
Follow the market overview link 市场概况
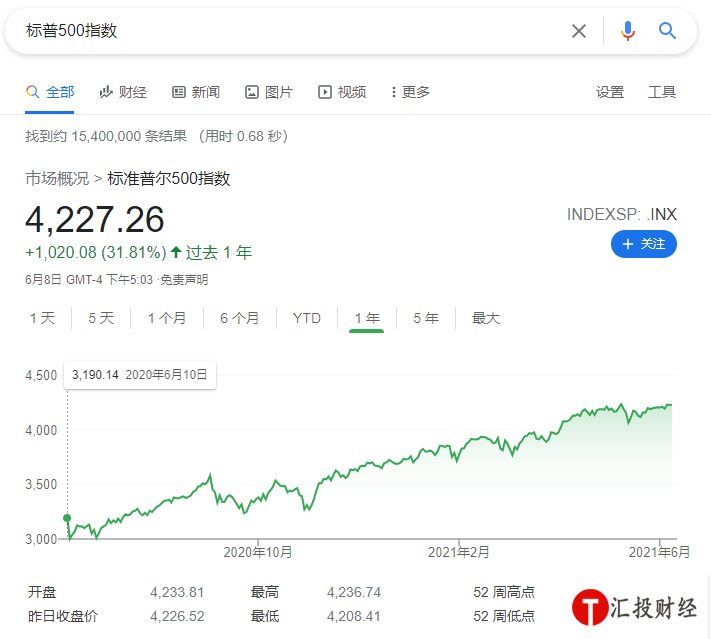(x=57, y=178)
